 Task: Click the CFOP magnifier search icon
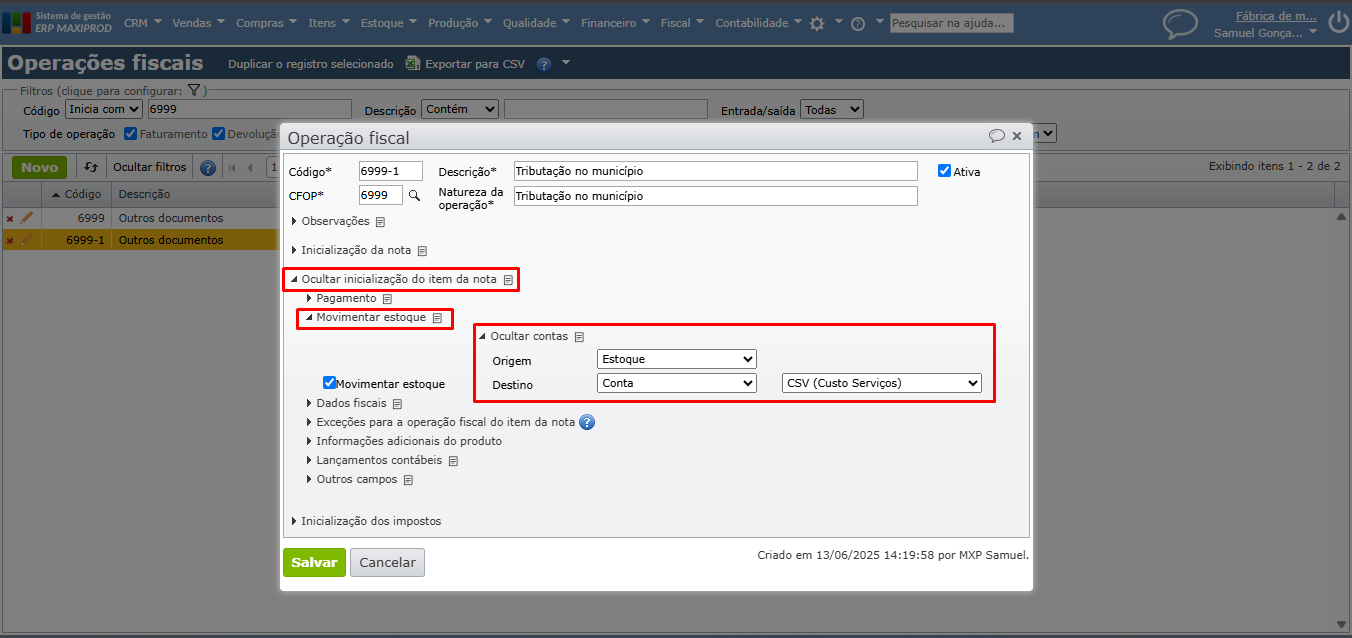[x=414, y=196]
